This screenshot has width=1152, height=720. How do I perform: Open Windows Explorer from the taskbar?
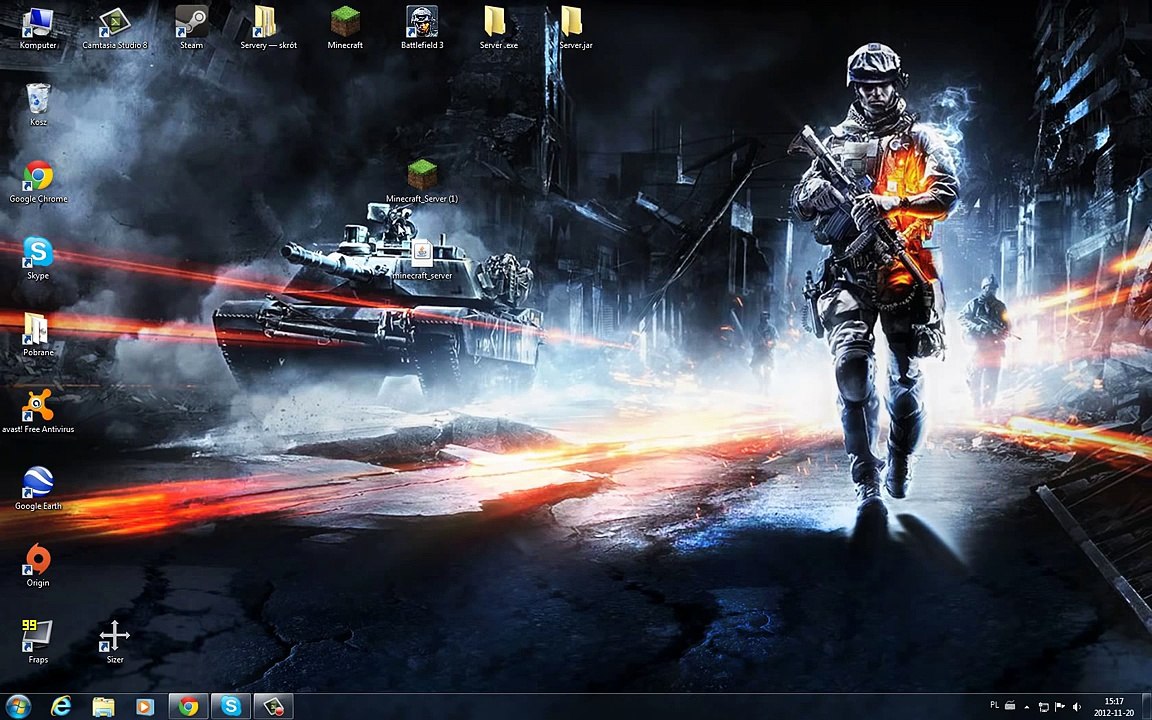[x=104, y=707]
